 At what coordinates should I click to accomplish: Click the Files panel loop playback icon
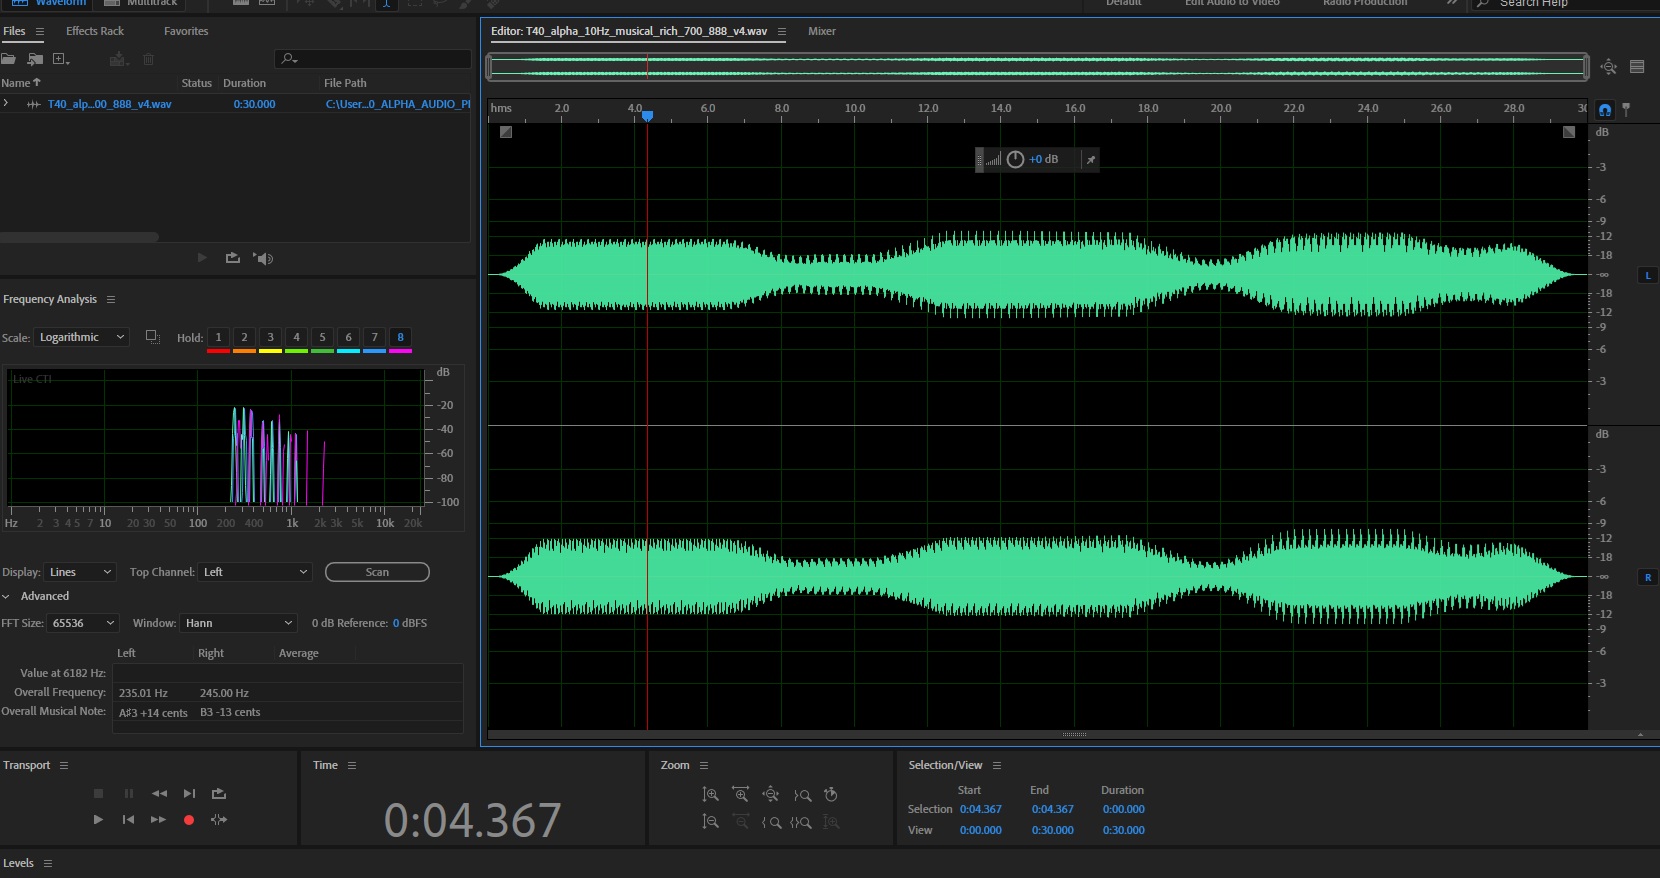coord(233,258)
